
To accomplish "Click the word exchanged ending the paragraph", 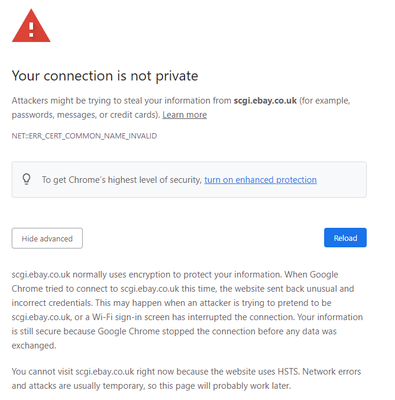I will point(34,345).
